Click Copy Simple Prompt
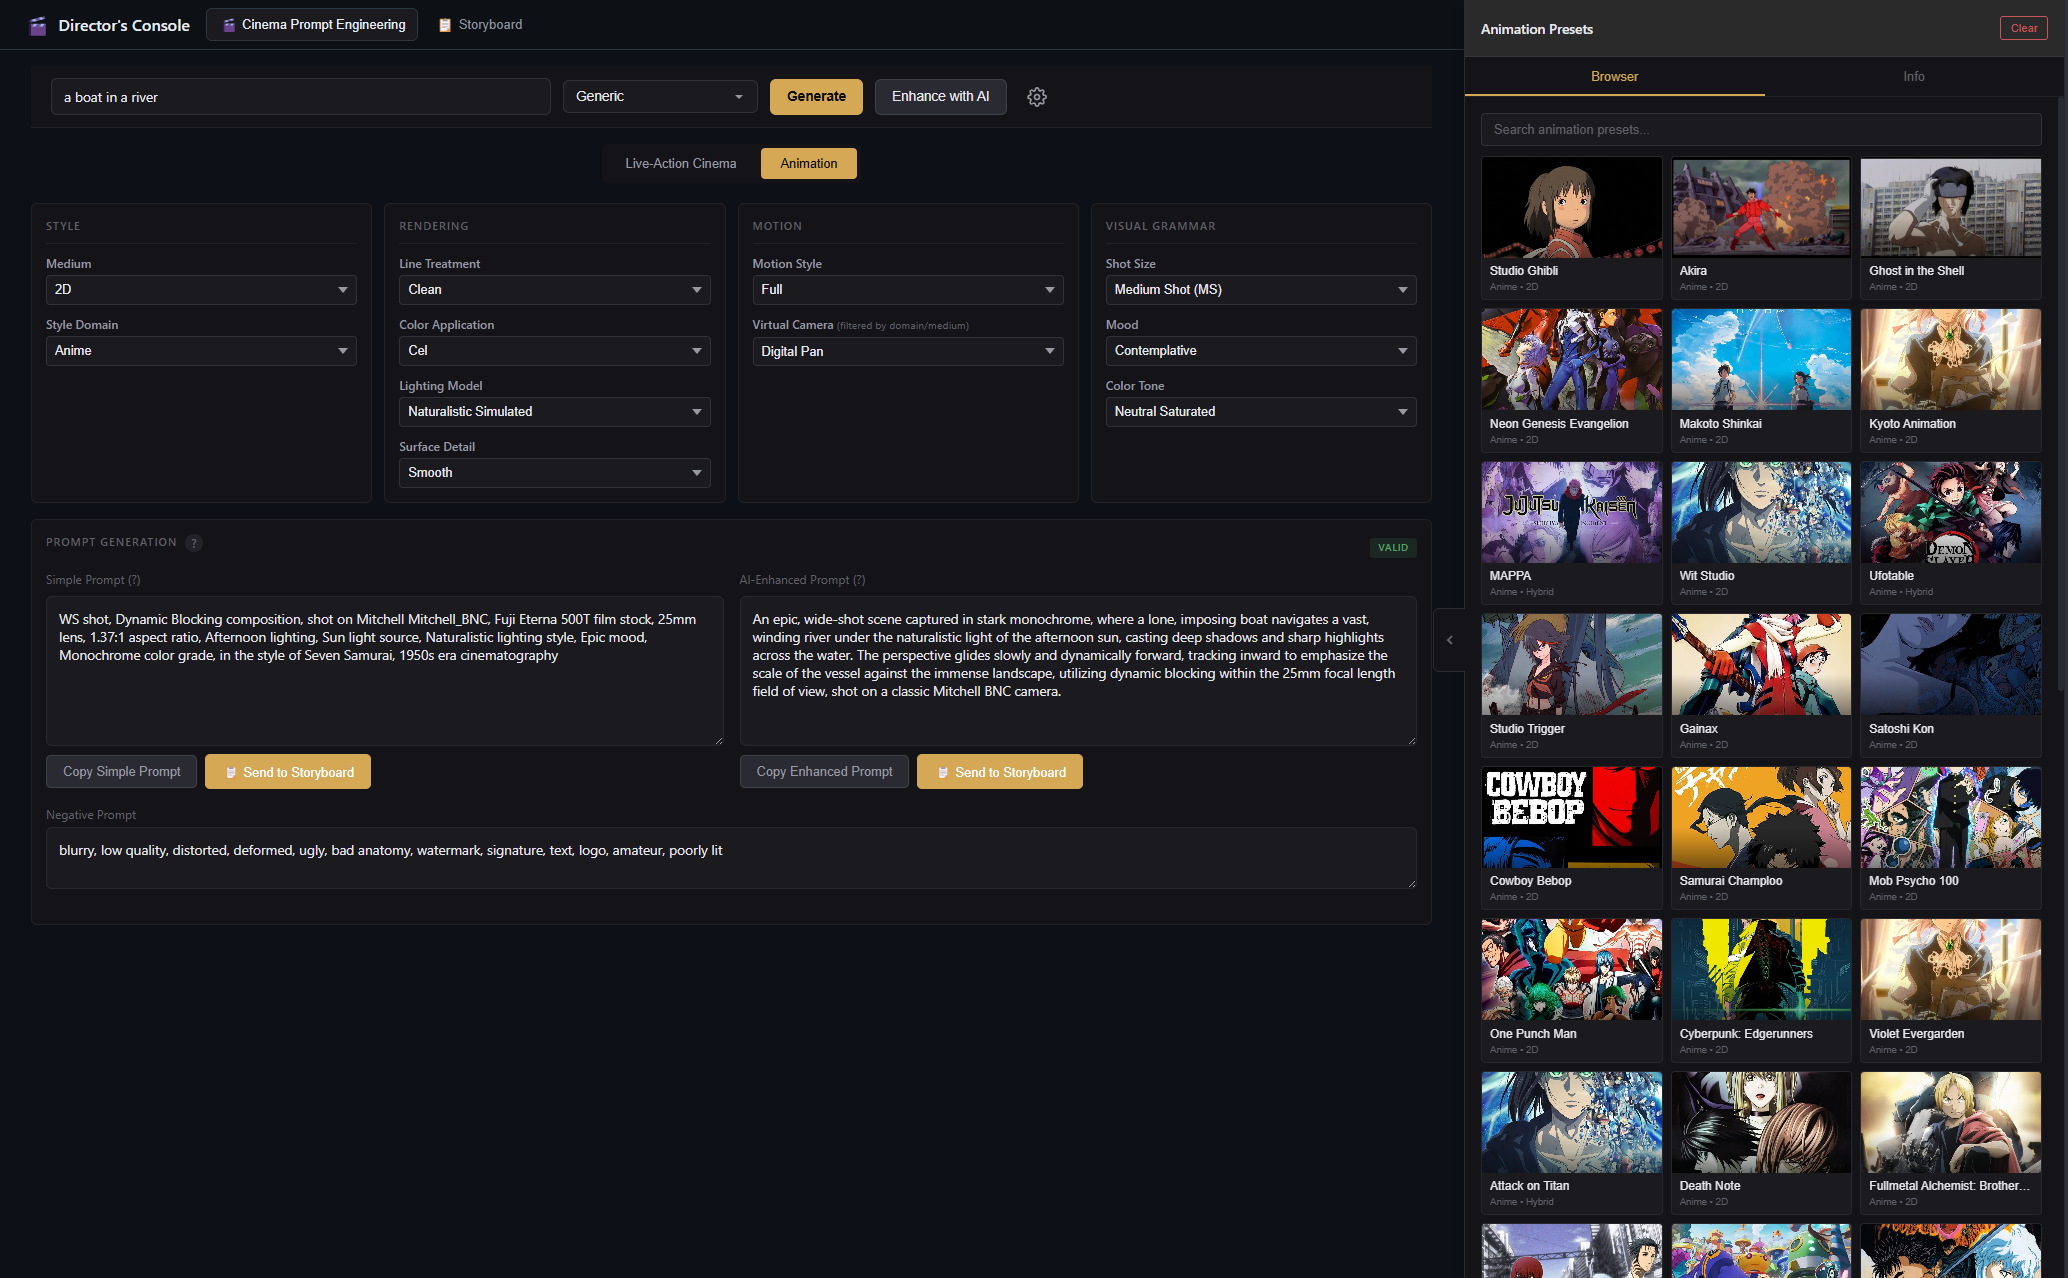 121,772
